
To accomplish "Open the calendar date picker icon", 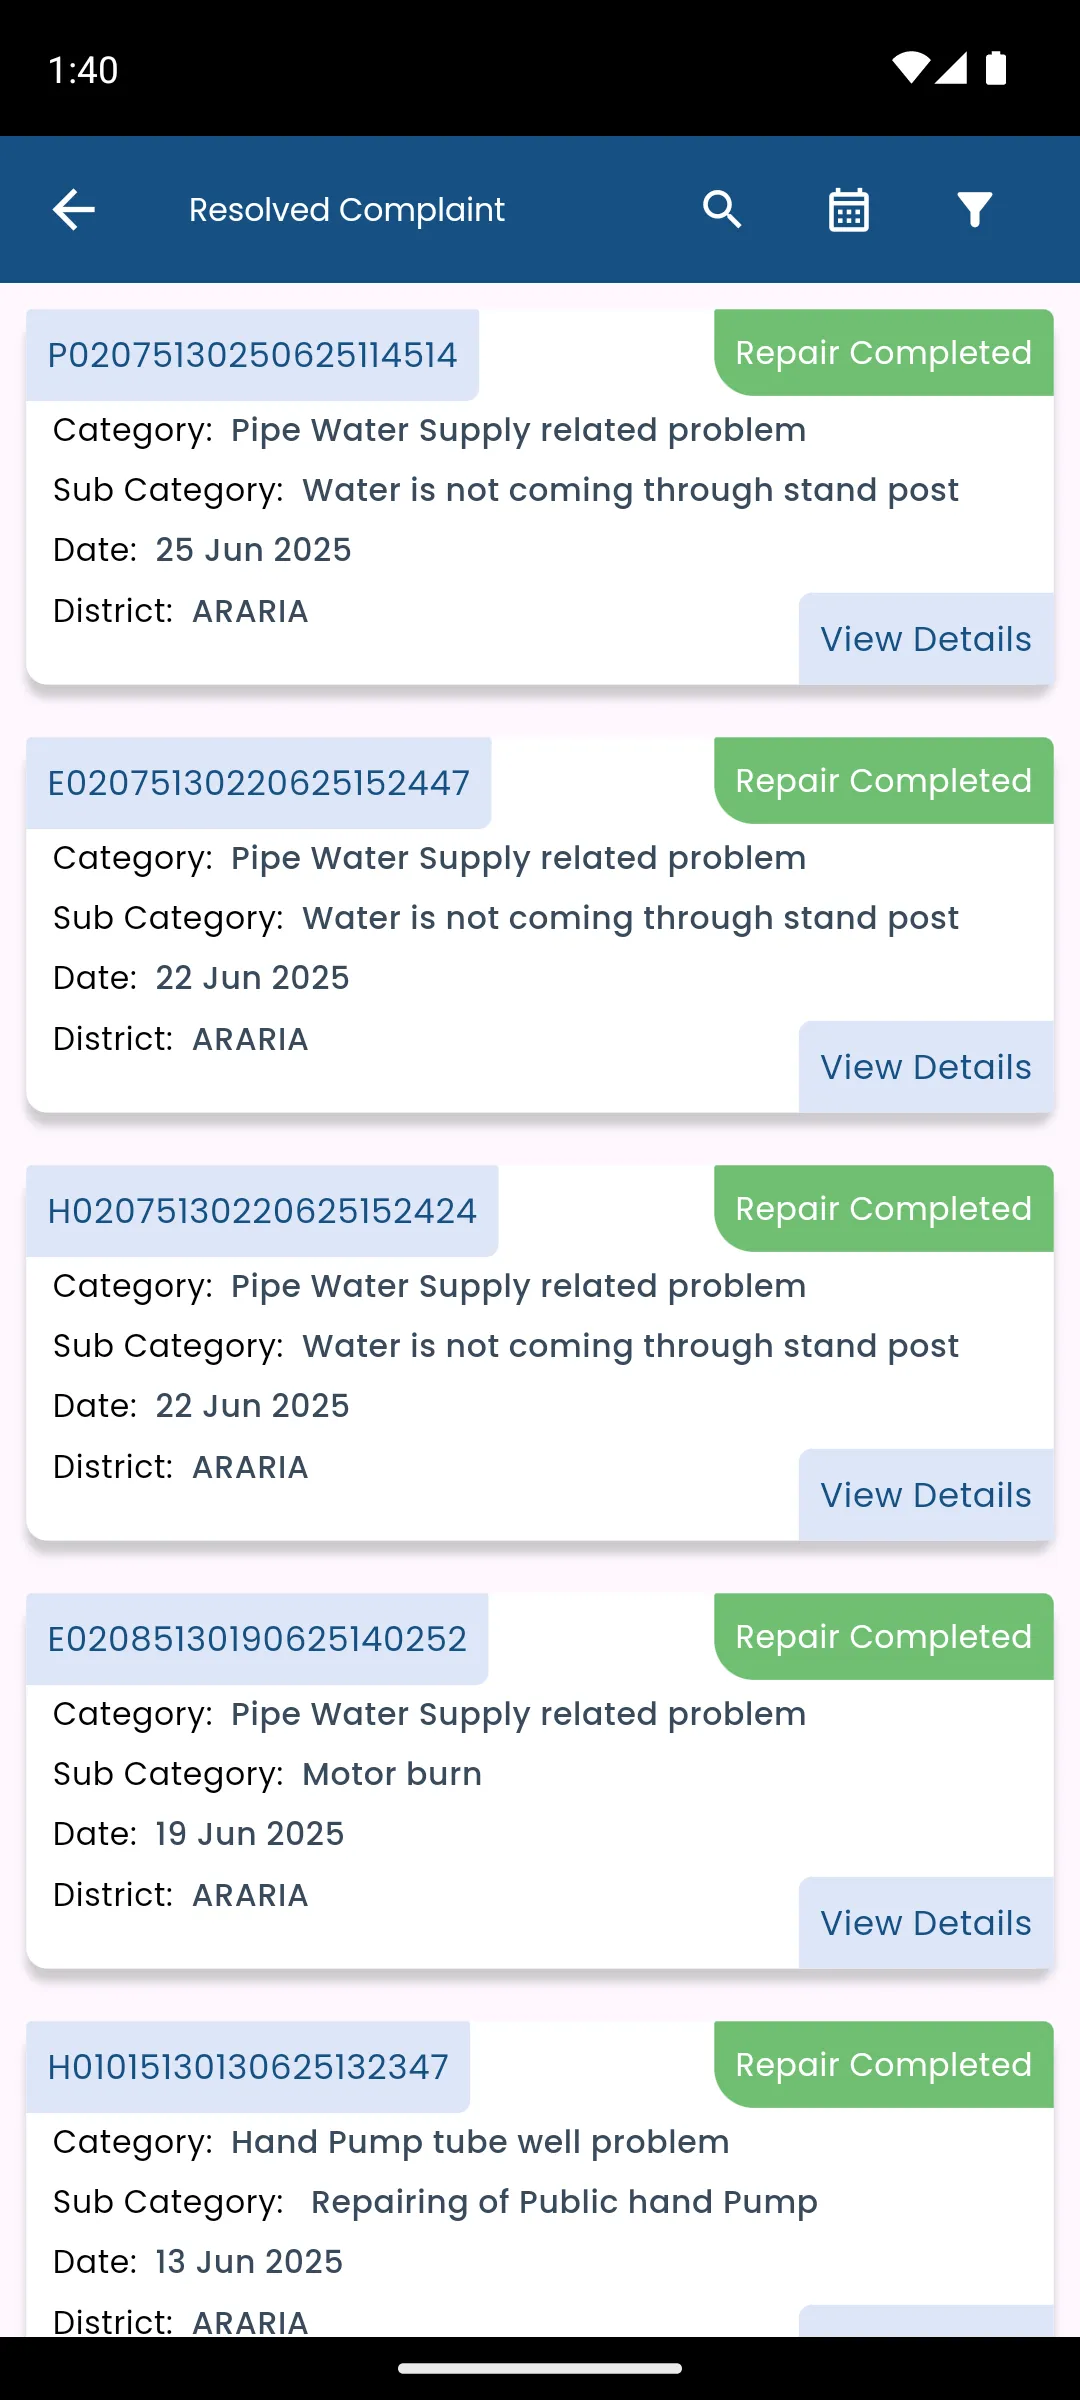I will pyautogui.click(x=848, y=210).
